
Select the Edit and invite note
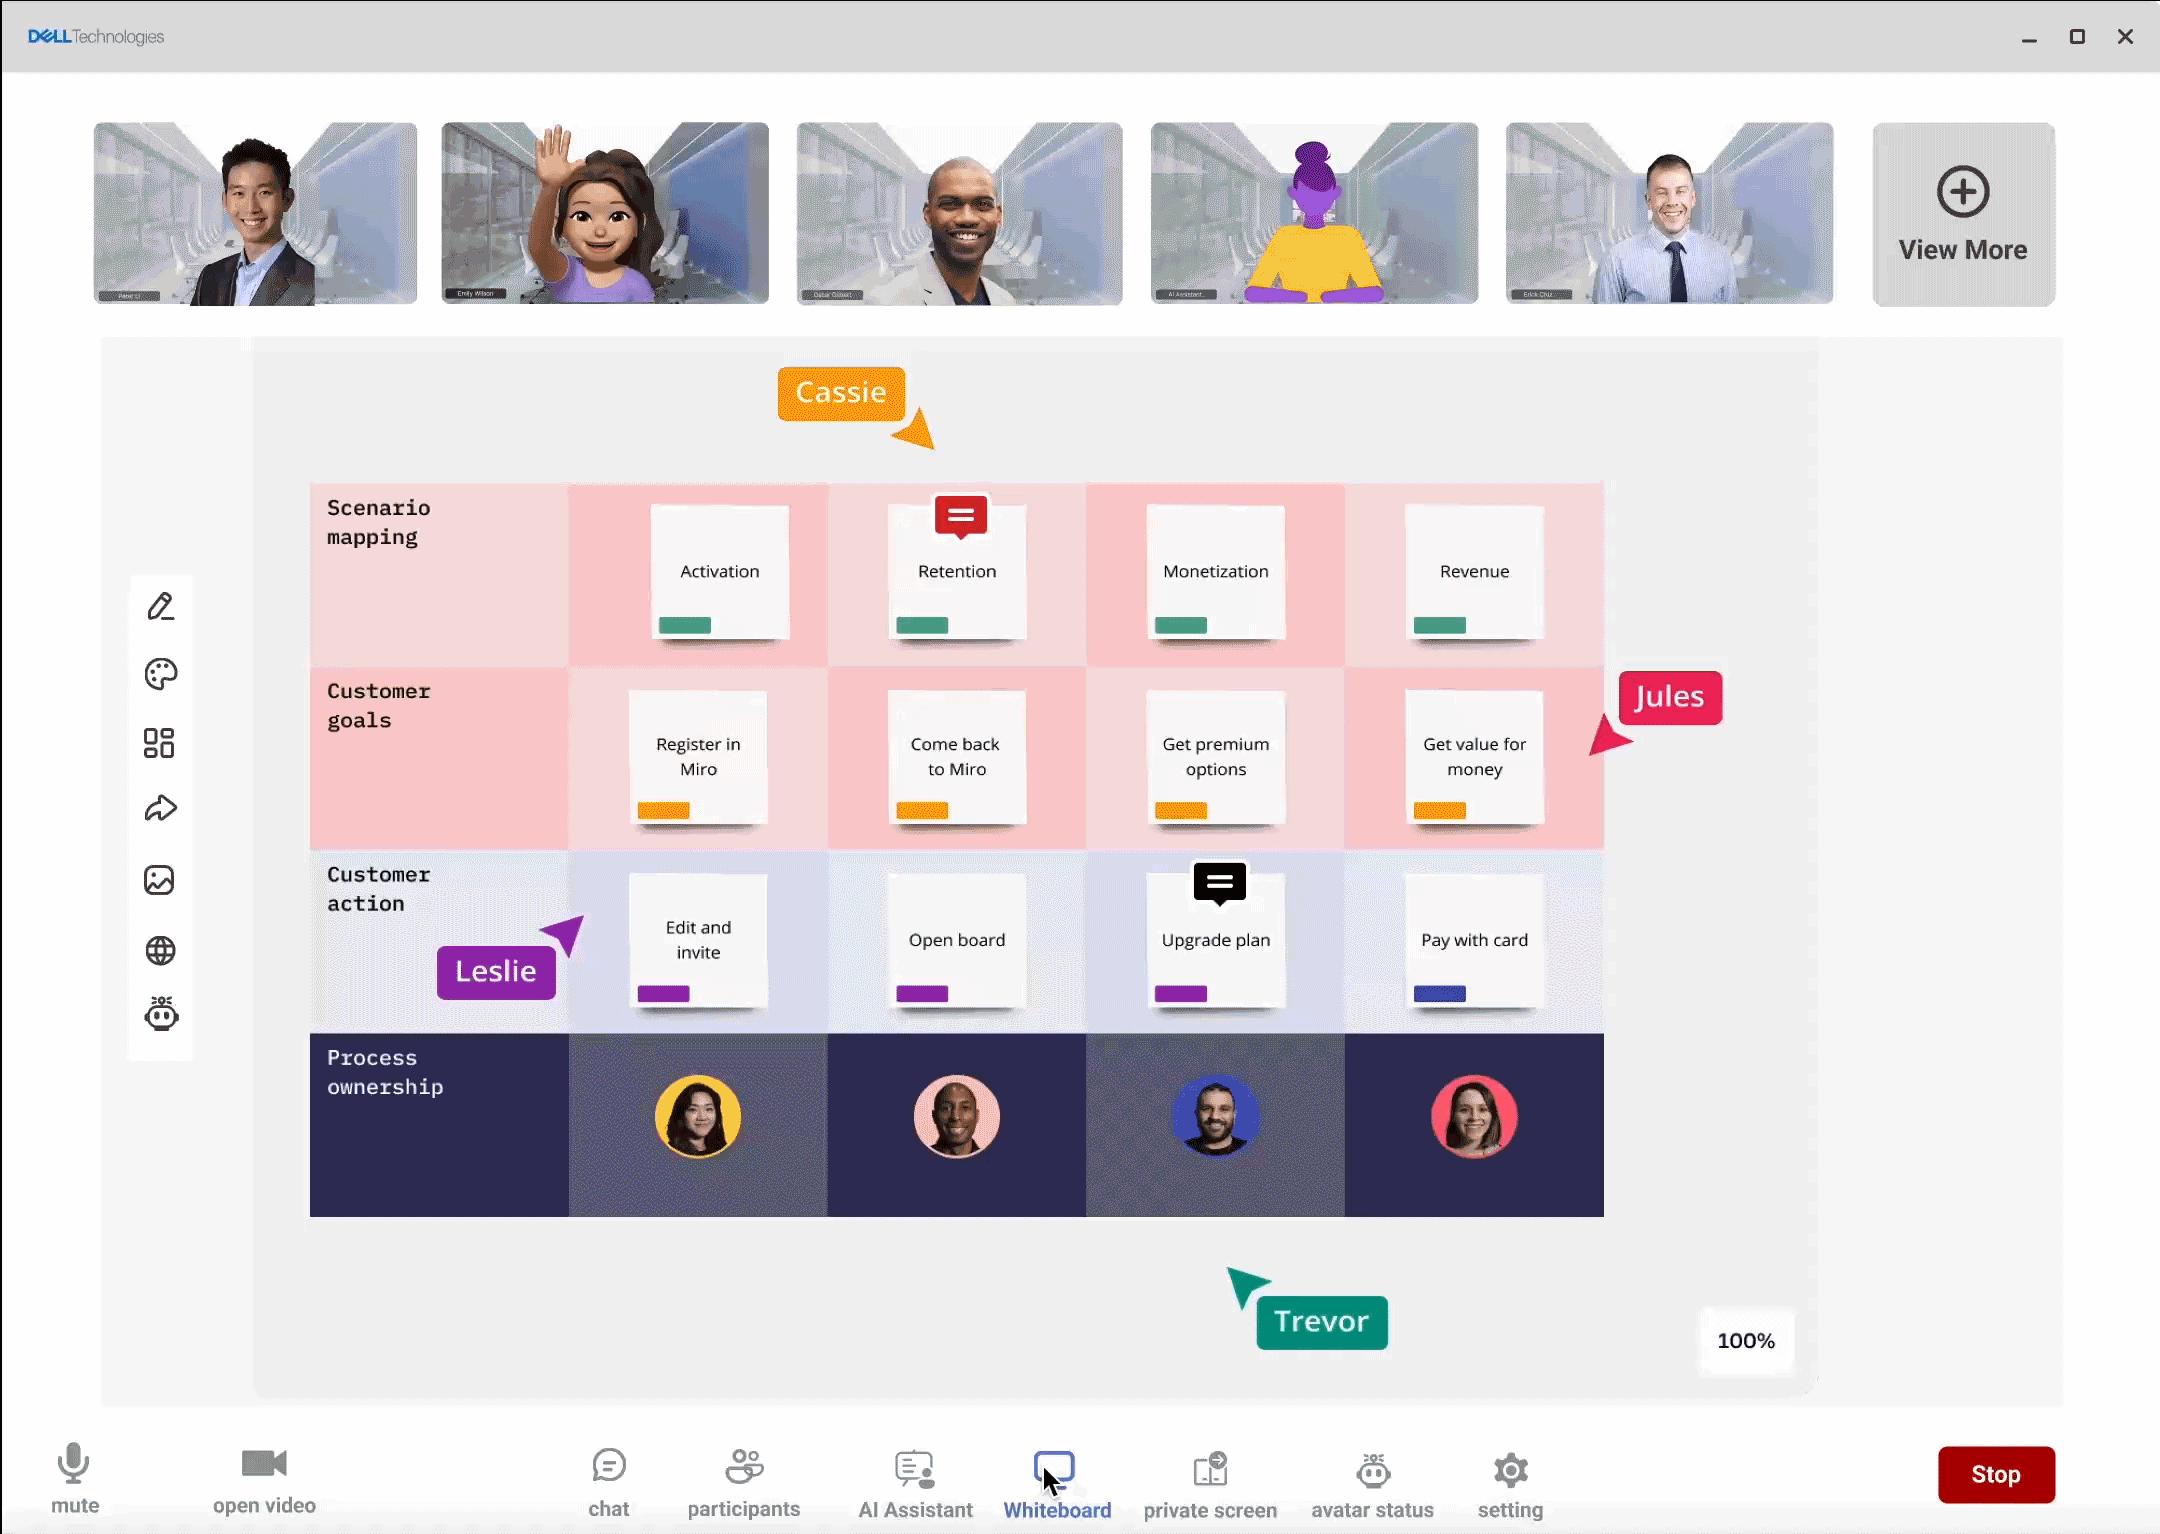(698, 940)
